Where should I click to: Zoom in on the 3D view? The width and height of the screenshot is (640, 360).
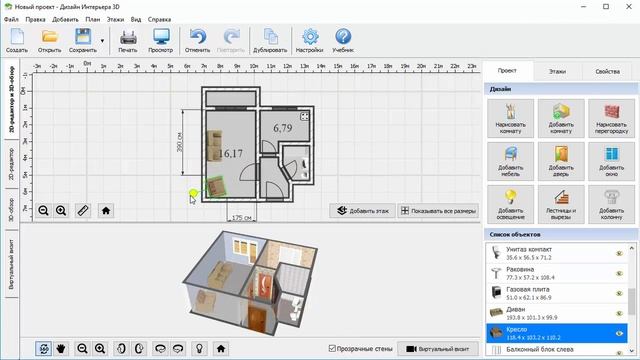click(100, 349)
